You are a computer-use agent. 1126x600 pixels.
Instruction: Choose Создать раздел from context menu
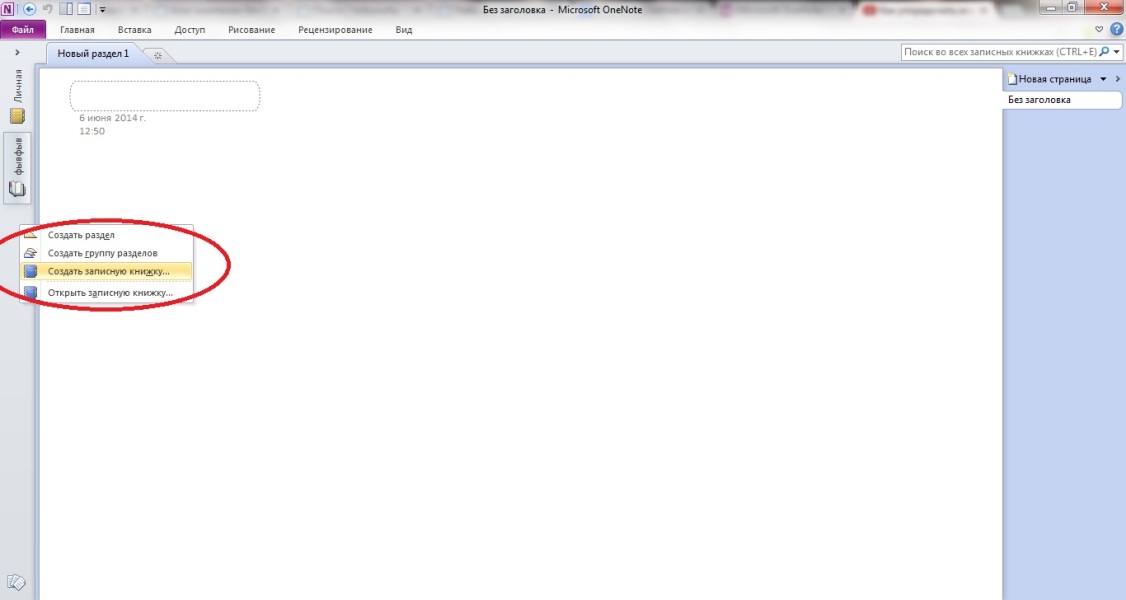pos(106,235)
